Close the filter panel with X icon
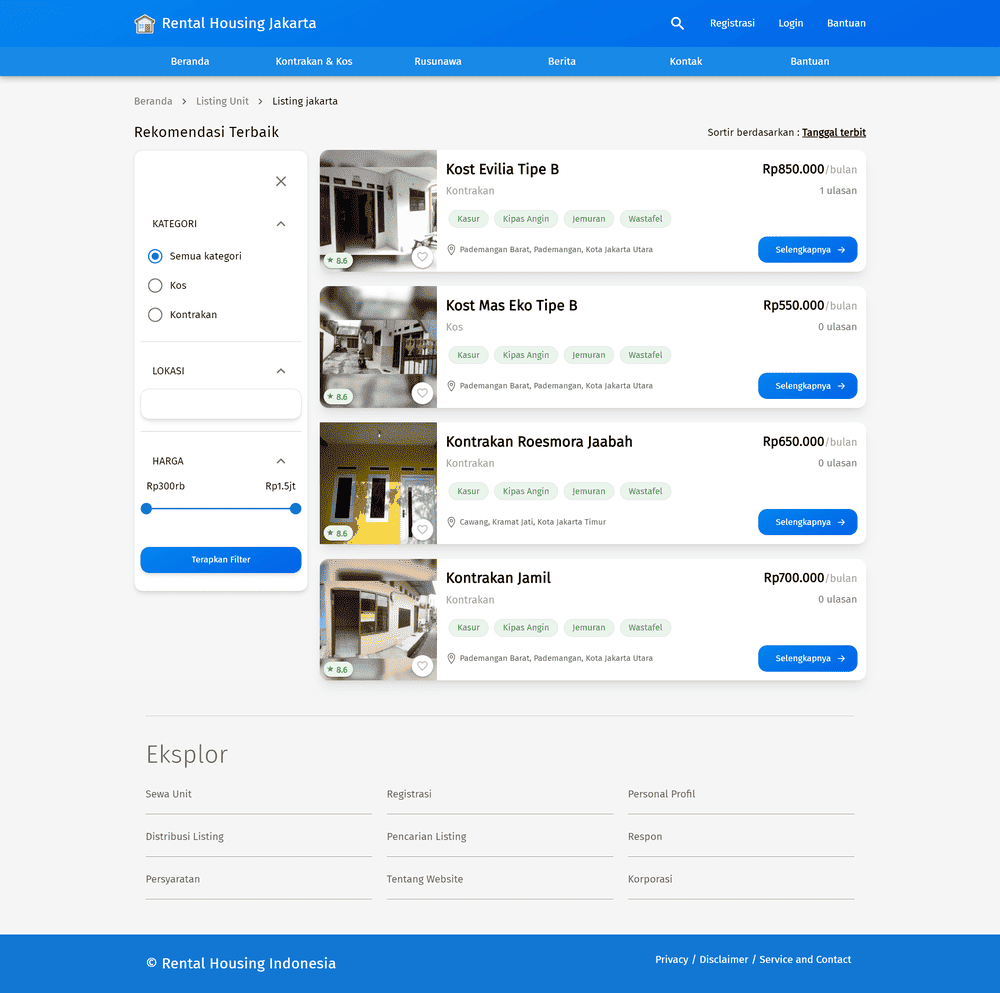Screen dimensions: 1000x993 click(281, 181)
